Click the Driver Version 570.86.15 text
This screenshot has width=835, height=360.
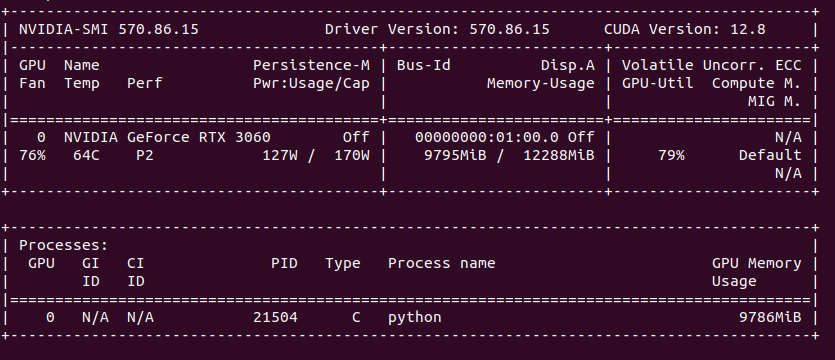tap(437, 29)
